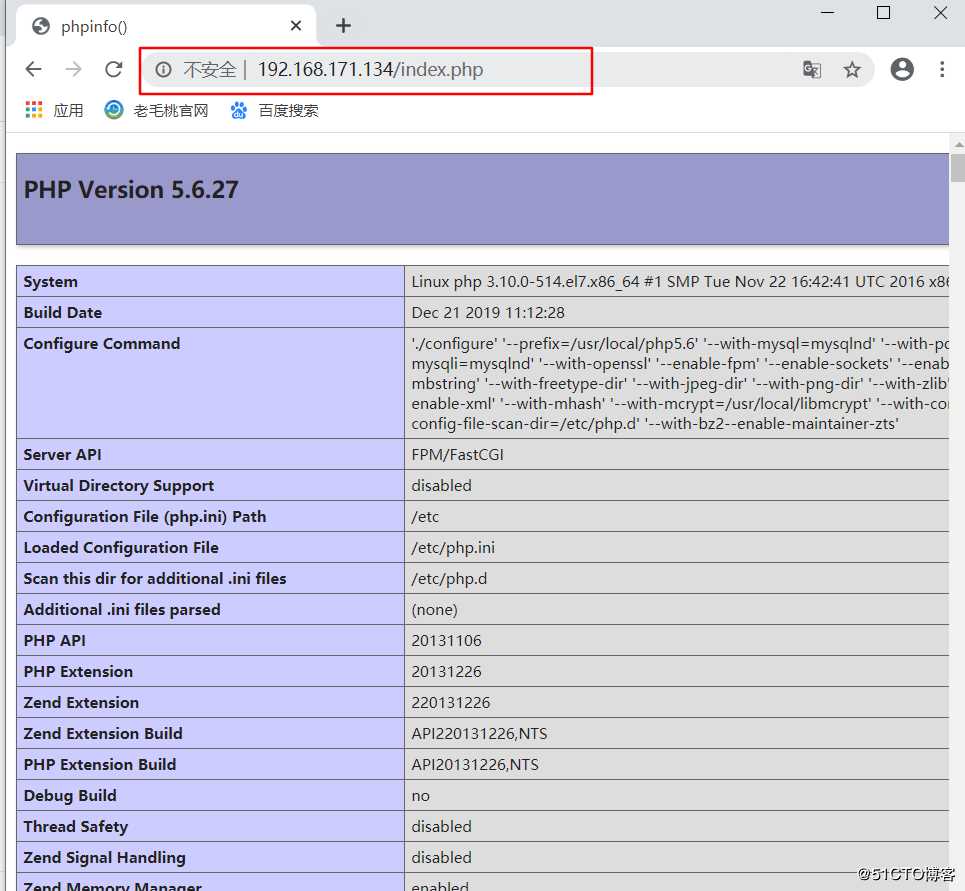This screenshot has width=965, height=891.
Task: Click the 'Zend Extension' row label
Action: click(x=81, y=702)
